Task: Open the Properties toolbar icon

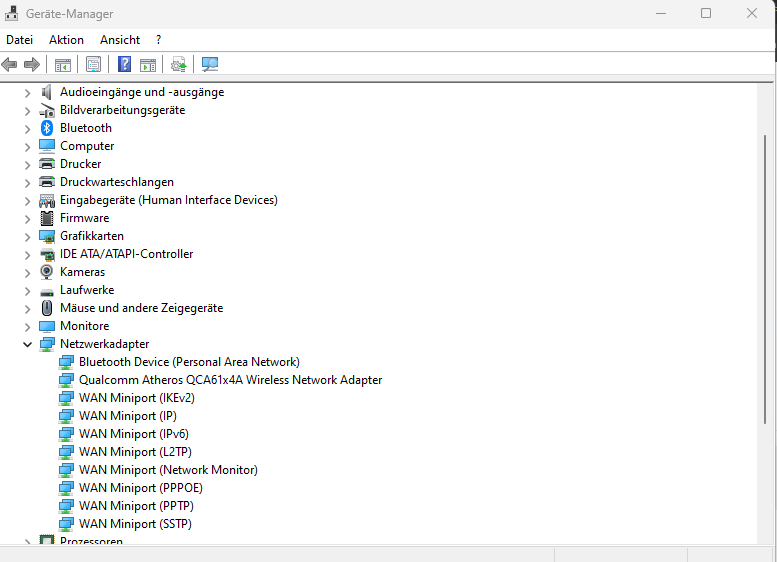Action: coord(93,64)
